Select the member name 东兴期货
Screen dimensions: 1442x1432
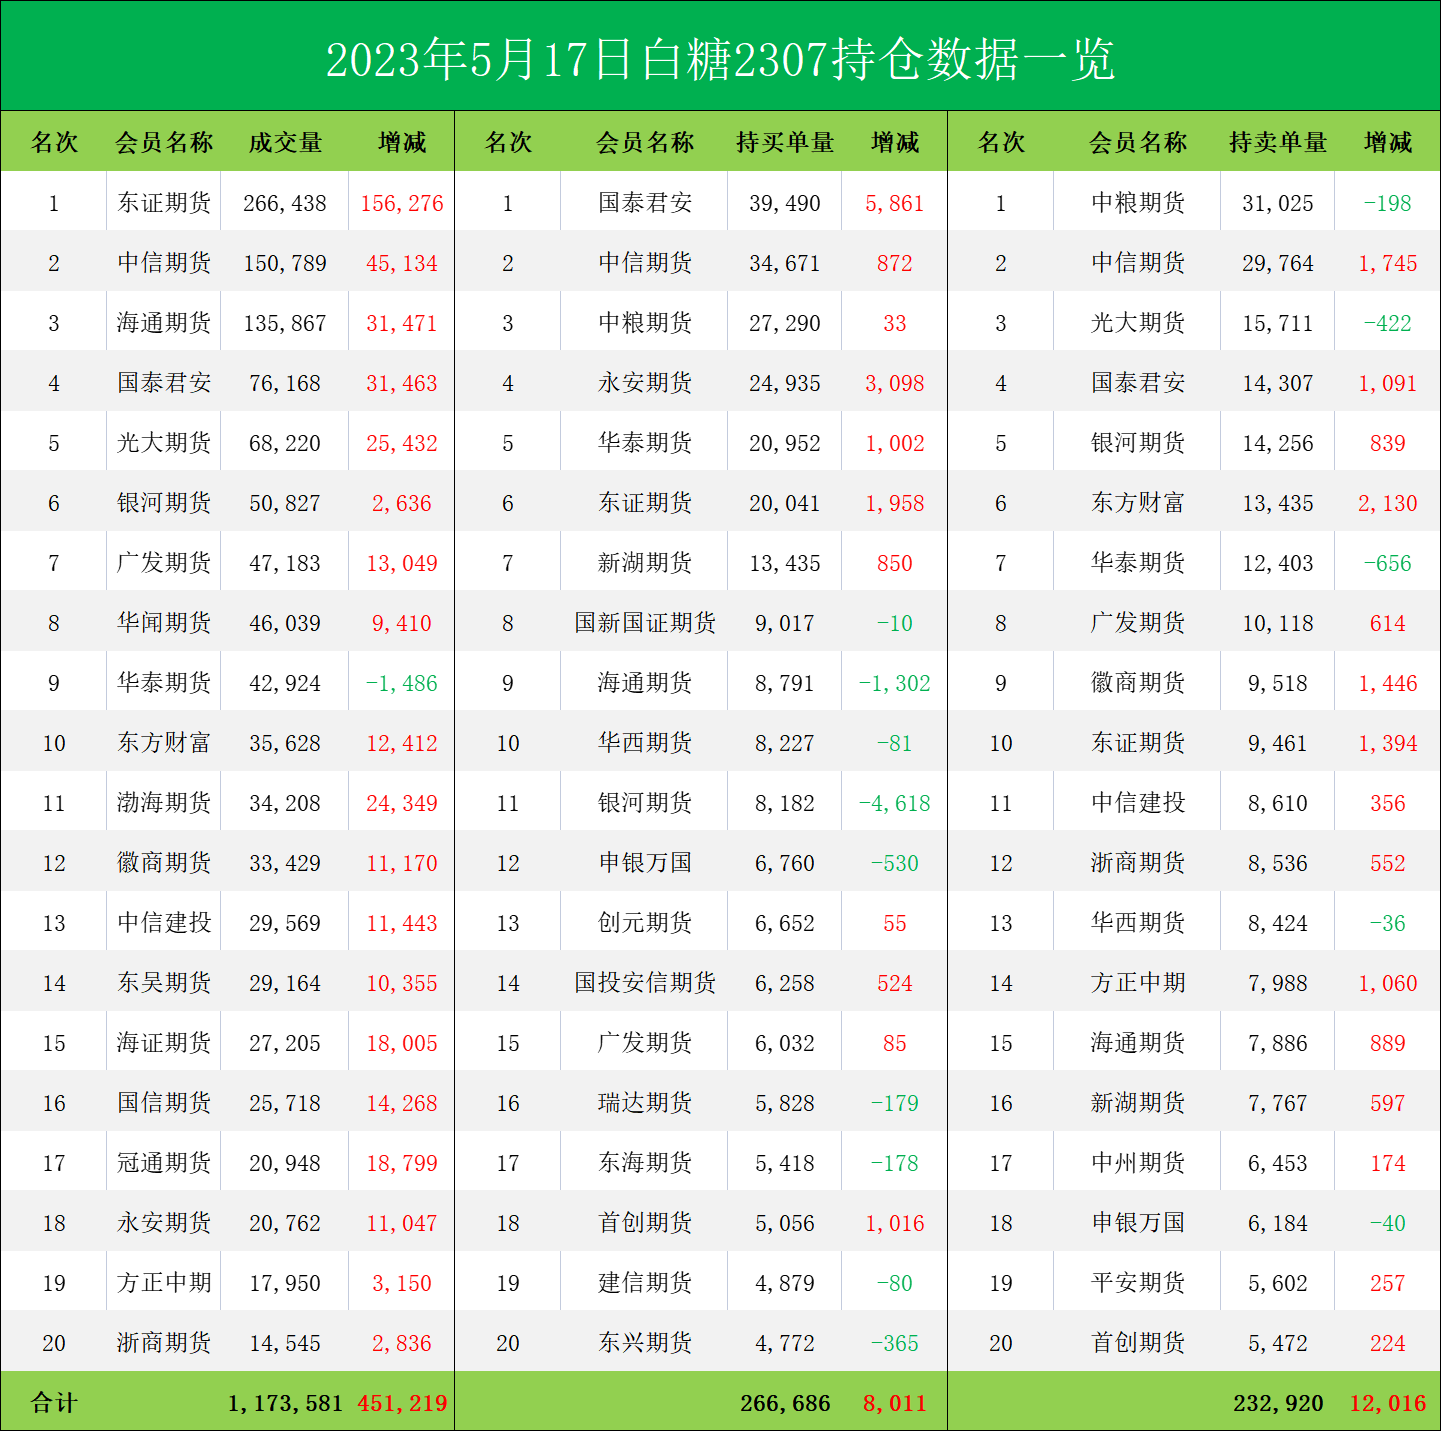point(645,1342)
